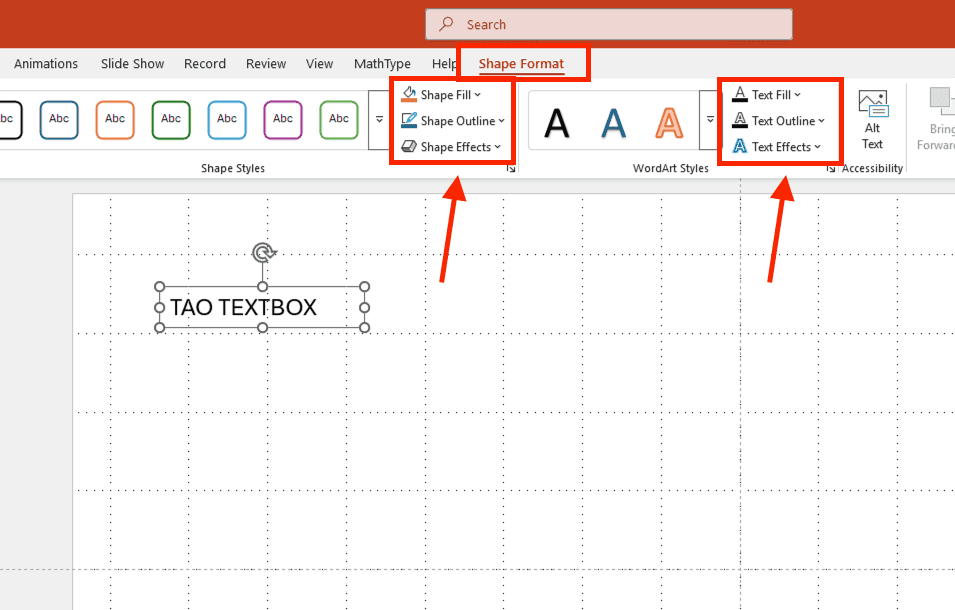Click inside the Search box

point(608,24)
